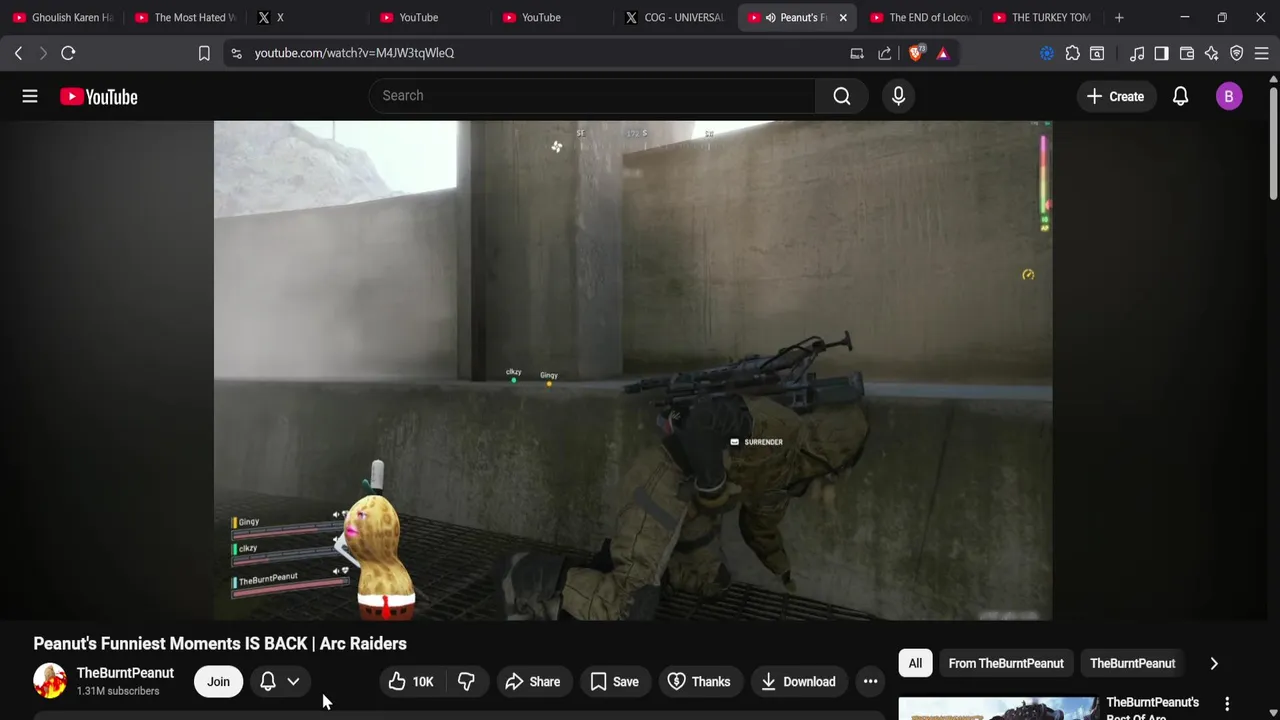Click the address bar URL
Image resolution: width=1280 pixels, height=720 pixels.
tap(354, 53)
